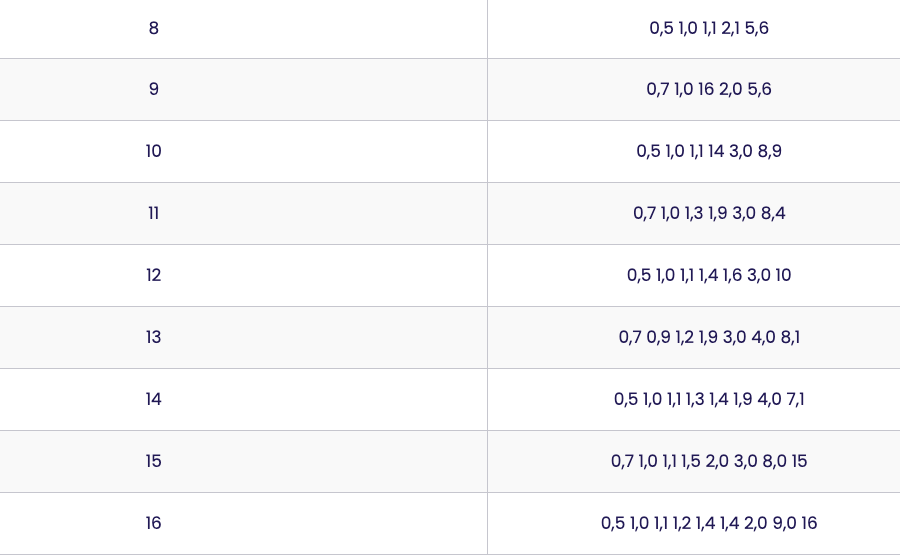The width and height of the screenshot is (900, 555).
Task: Select values cell '0,7 1,0 16 2,0 5,6'
Action: pyautogui.click(x=694, y=90)
